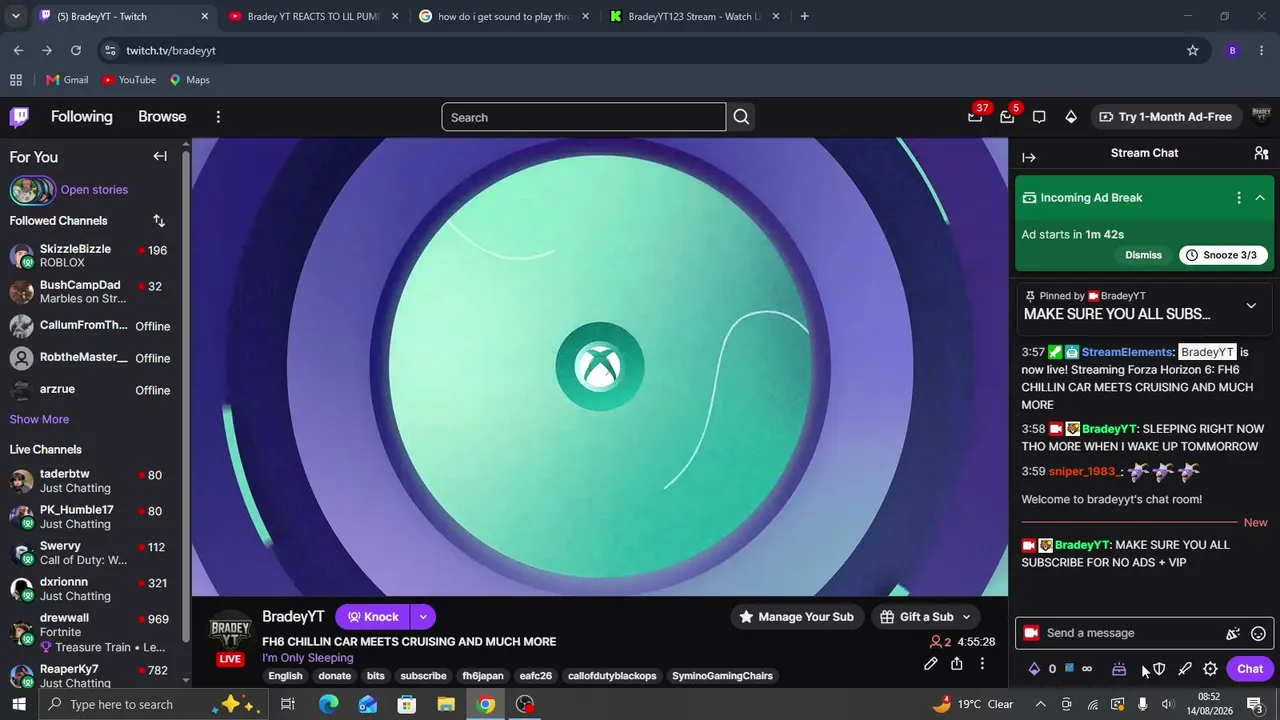This screenshot has width=1280, height=720.
Task: Open the moderator shield tools icon
Action: click(x=1159, y=669)
